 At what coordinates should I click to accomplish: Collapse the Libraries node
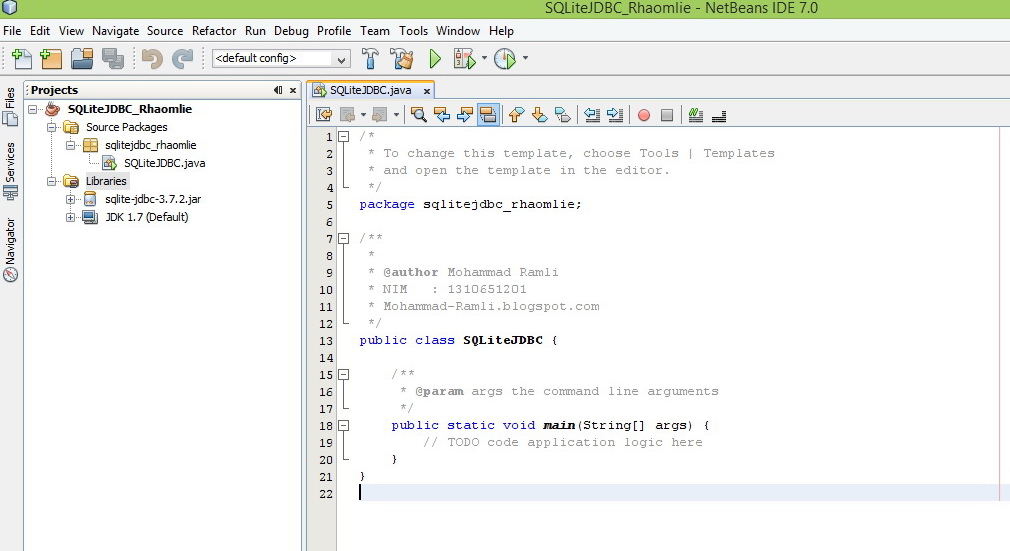click(52, 182)
